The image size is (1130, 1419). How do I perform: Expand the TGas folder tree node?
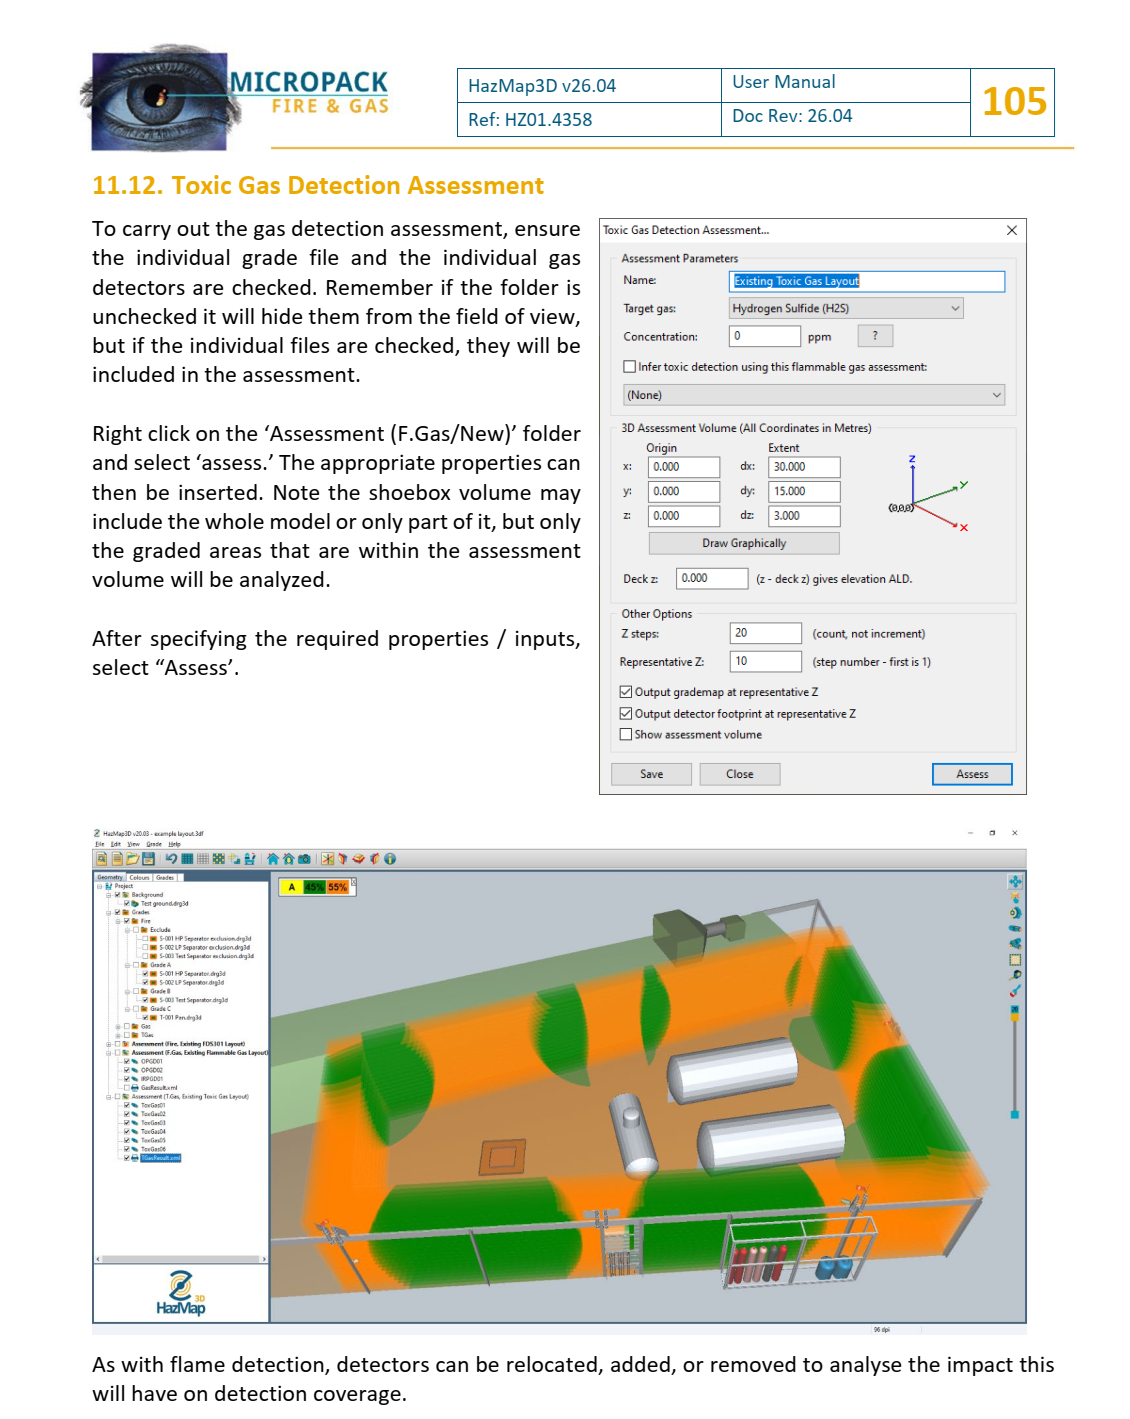118,1035
